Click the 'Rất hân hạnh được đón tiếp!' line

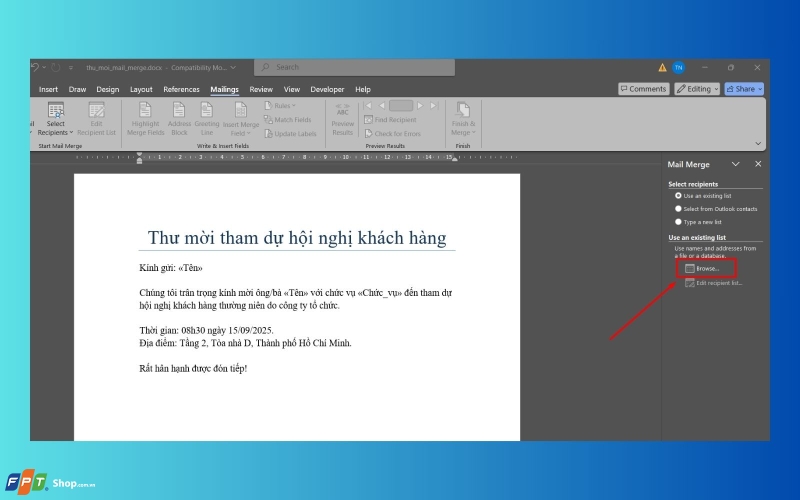coord(193,368)
